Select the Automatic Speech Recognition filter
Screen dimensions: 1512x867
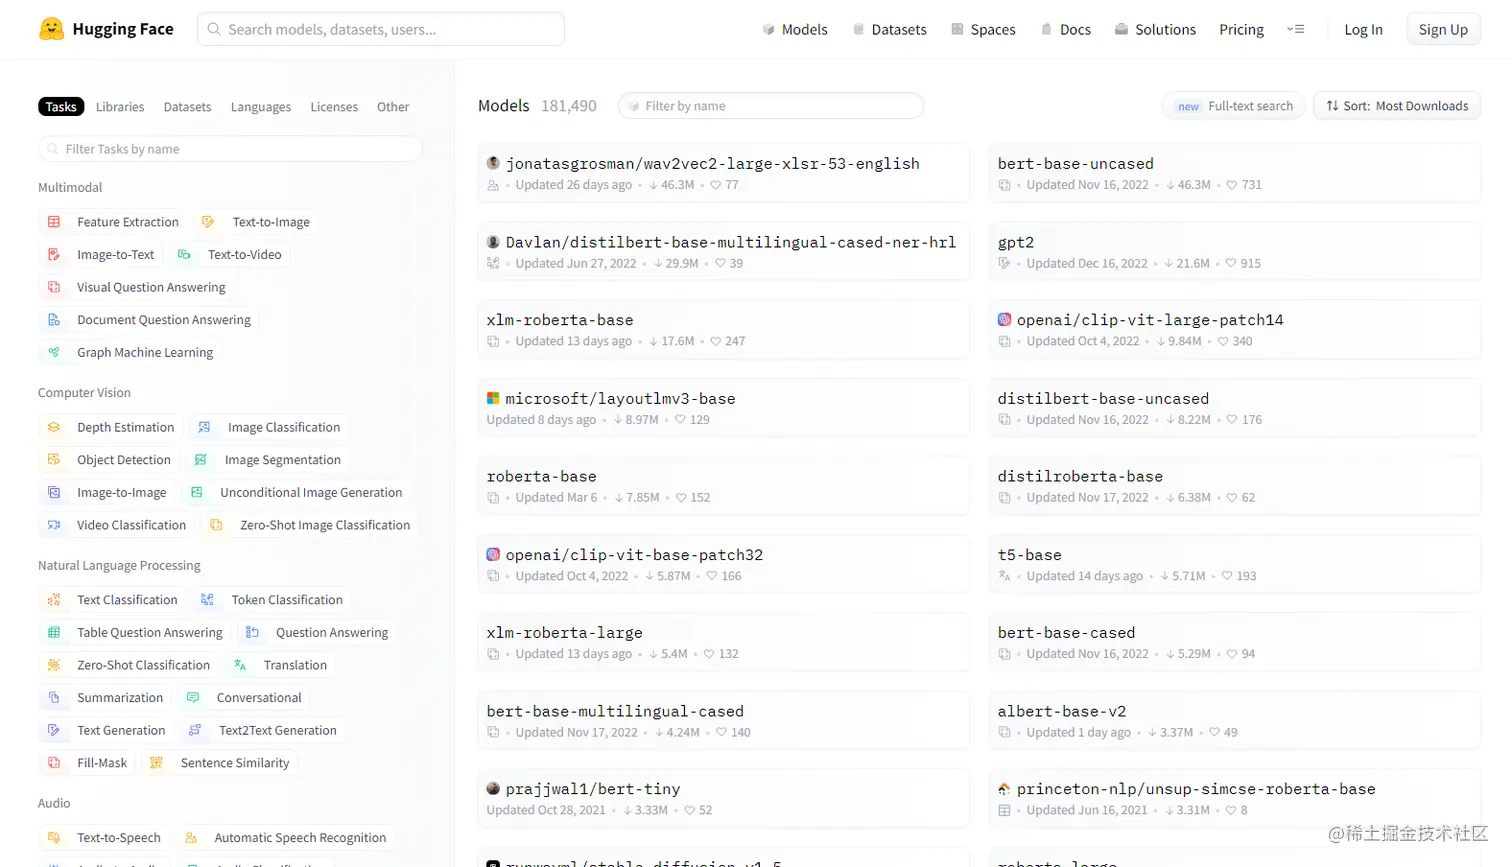(285, 838)
